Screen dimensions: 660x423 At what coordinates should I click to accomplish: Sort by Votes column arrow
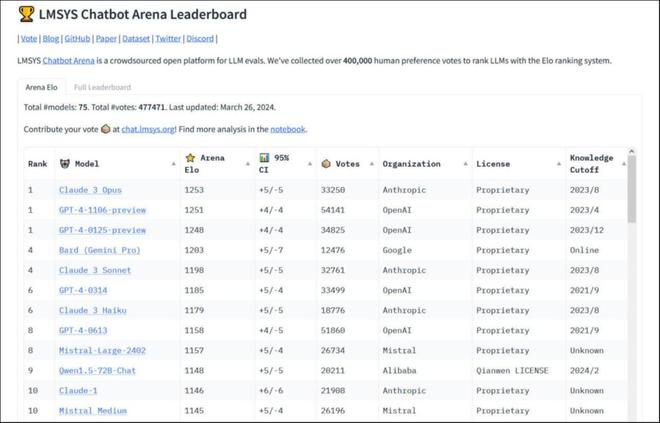(372, 164)
